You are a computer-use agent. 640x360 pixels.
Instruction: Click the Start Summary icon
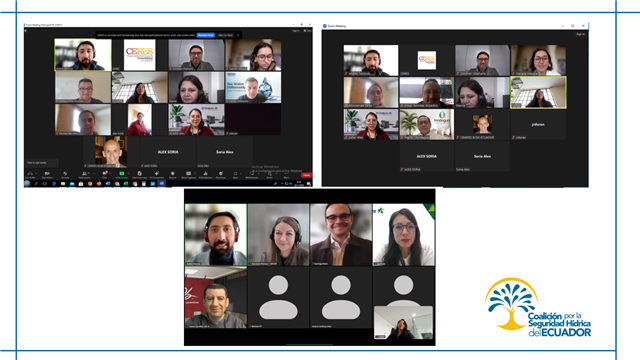click(140, 173)
